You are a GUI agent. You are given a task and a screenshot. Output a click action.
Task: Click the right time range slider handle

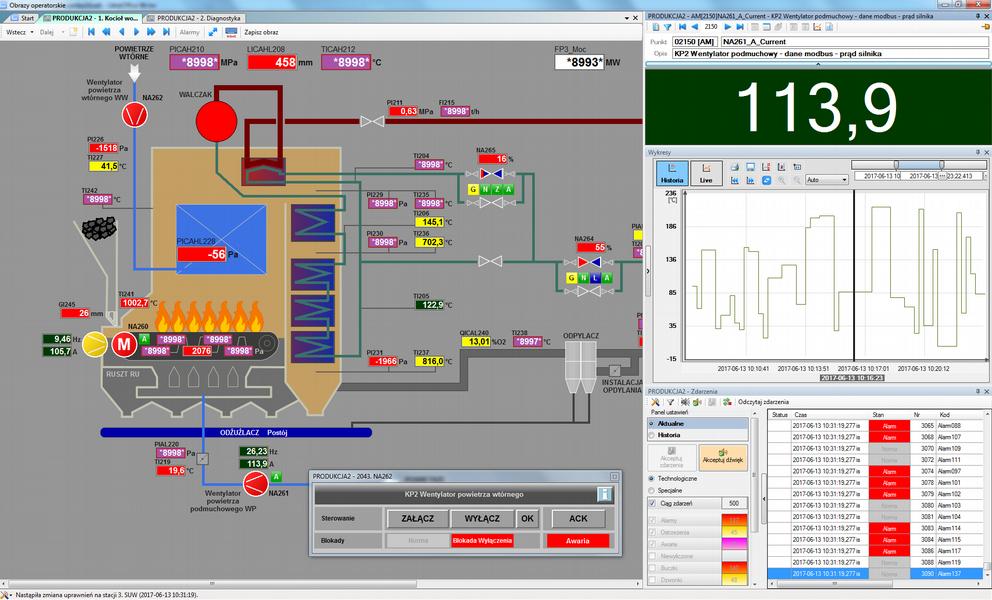pos(941,165)
